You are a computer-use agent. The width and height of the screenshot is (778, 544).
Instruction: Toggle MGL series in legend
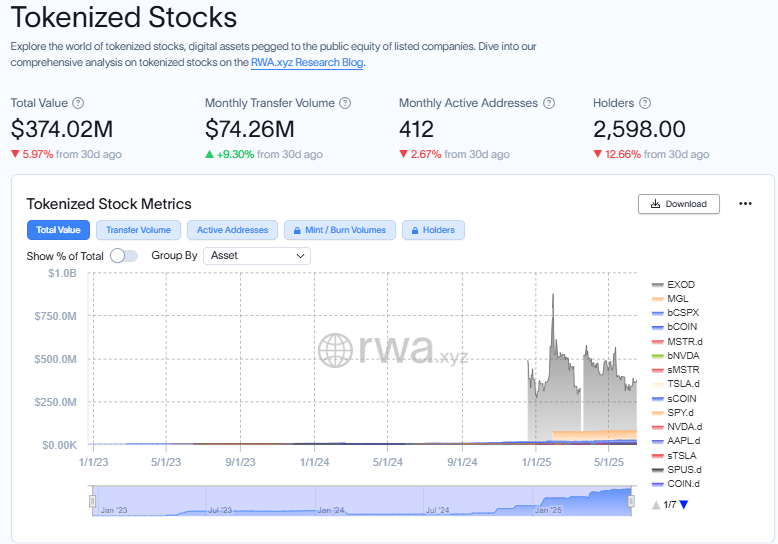pyautogui.click(x=670, y=299)
